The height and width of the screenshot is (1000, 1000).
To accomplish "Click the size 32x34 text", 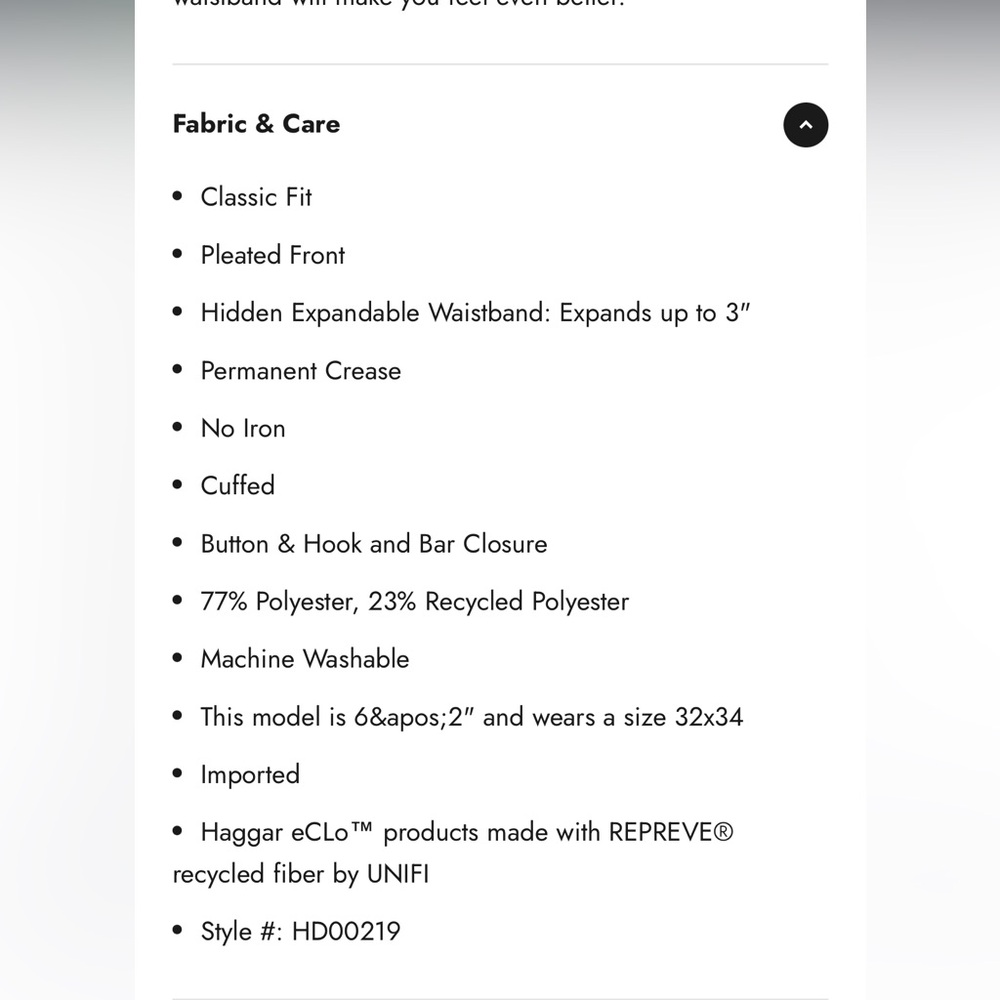I will pos(708,717).
